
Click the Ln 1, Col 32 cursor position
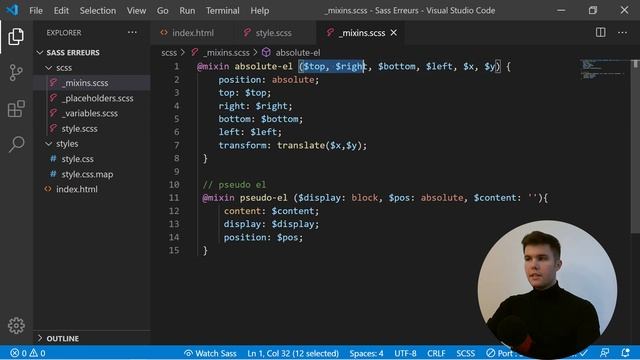(293, 353)
